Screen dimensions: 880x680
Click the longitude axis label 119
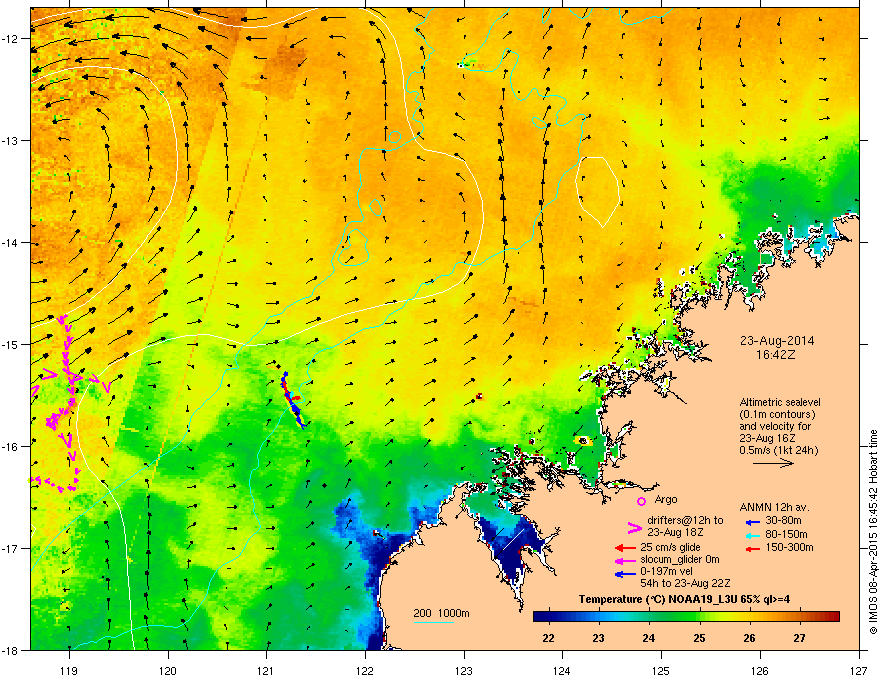68,670
